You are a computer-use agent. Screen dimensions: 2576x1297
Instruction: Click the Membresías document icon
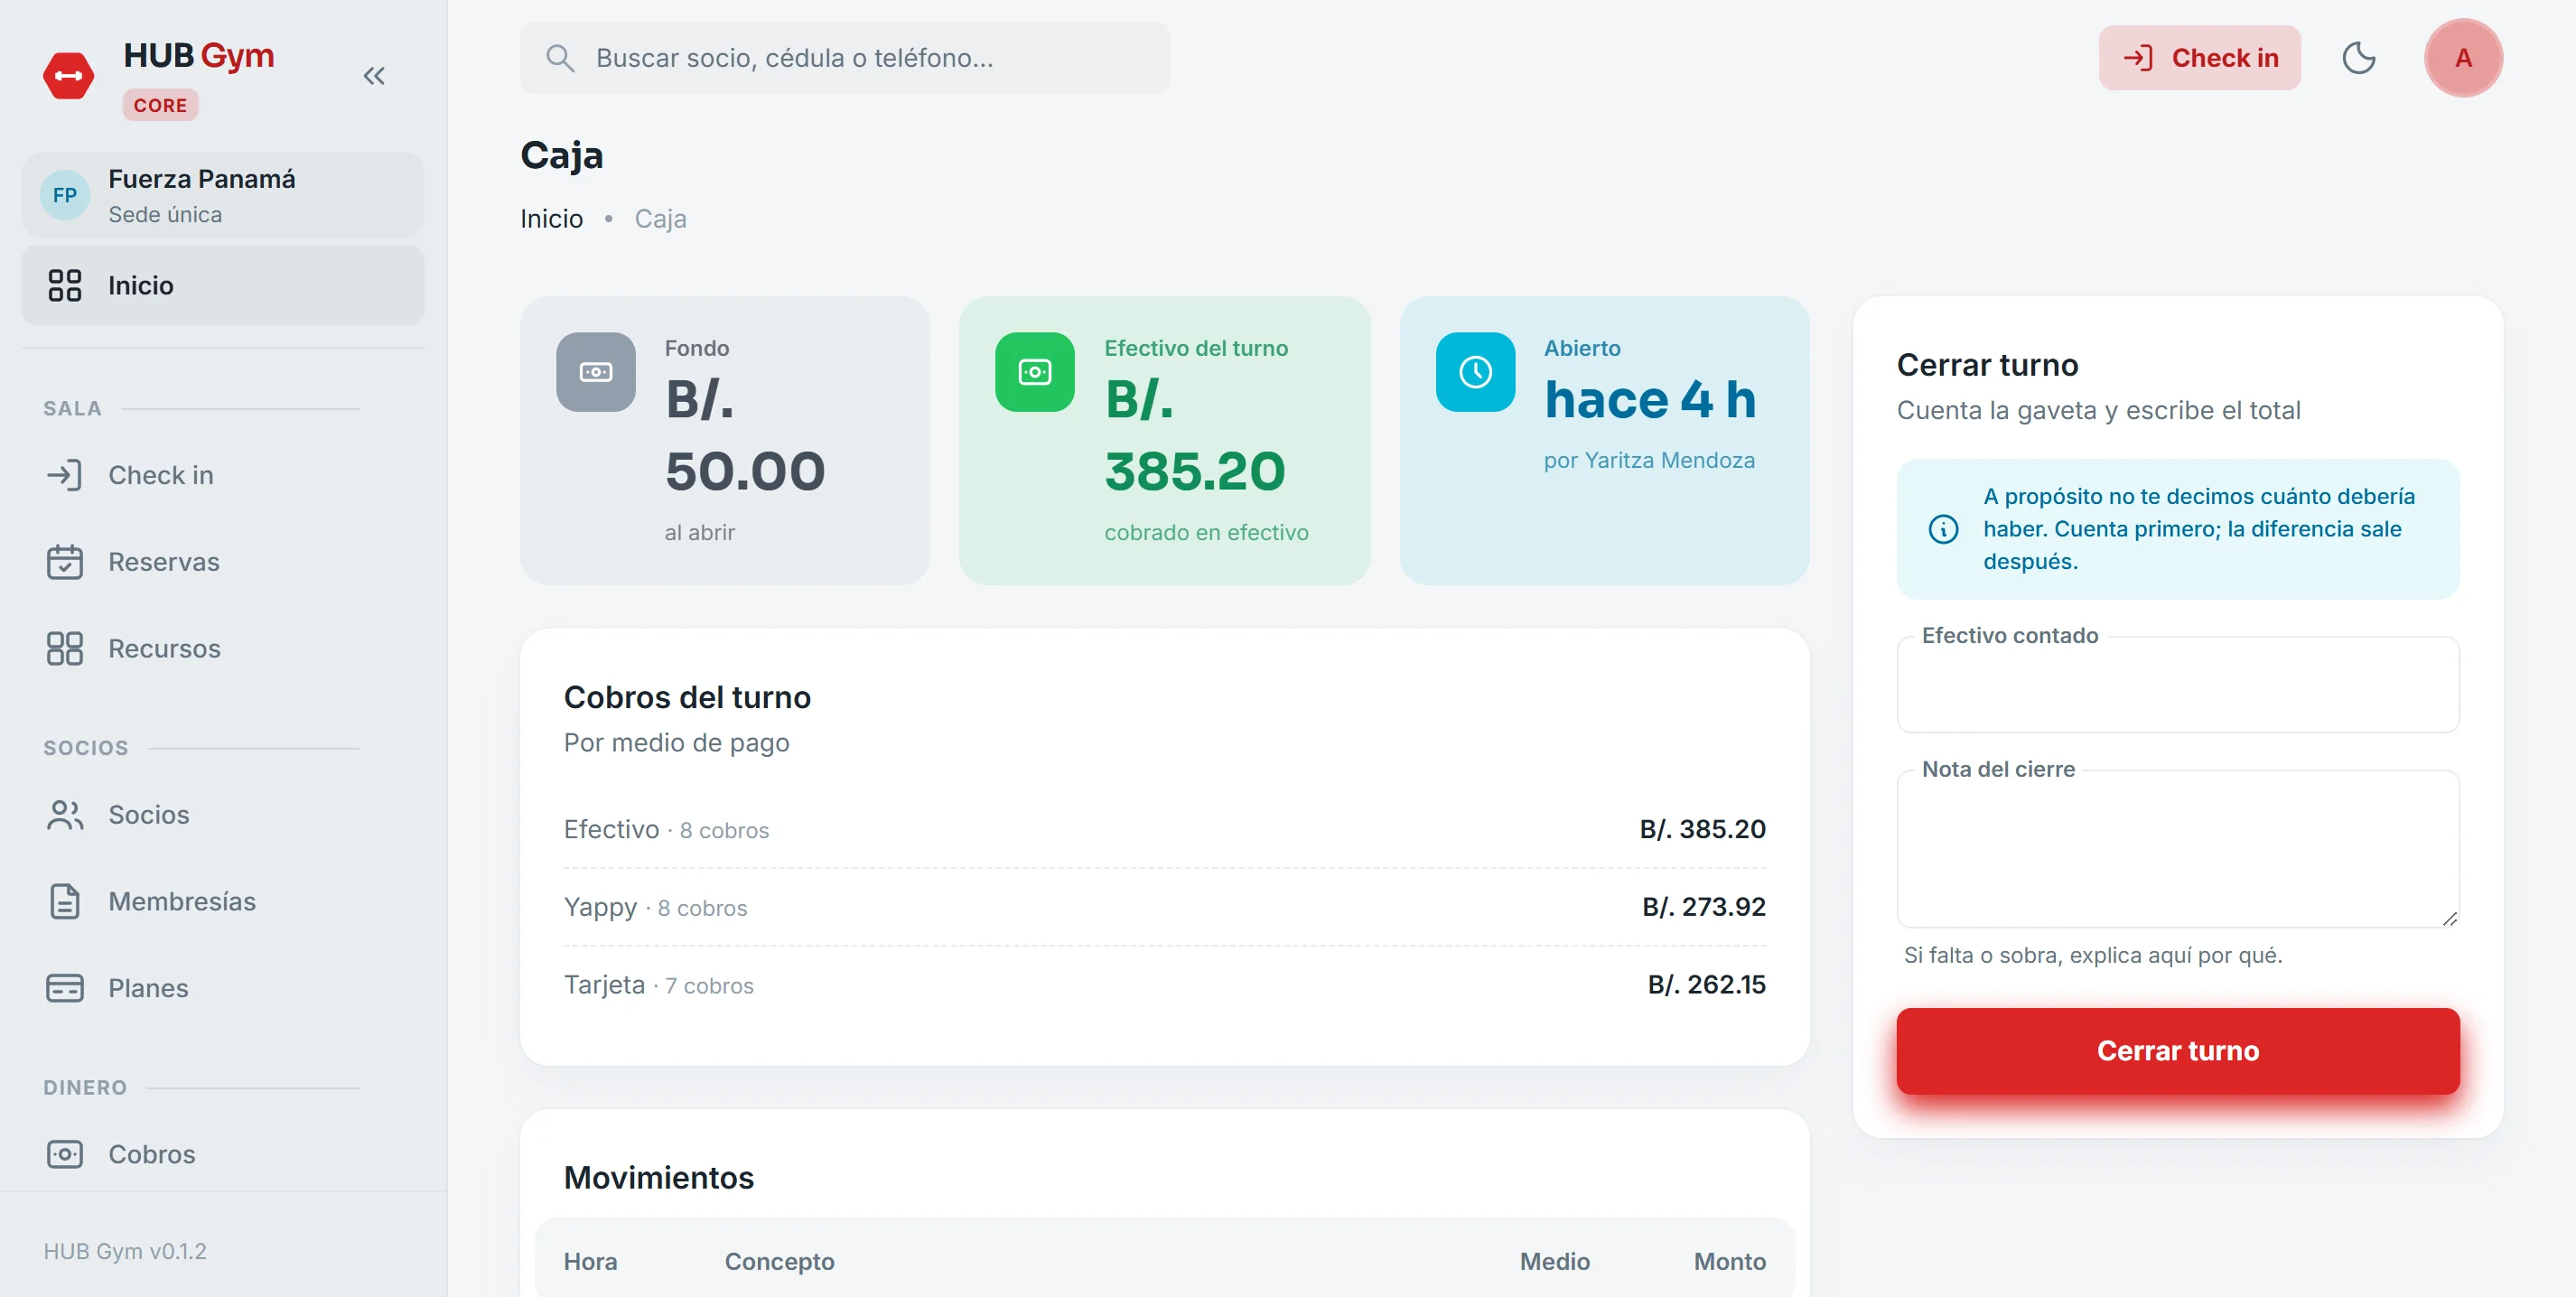click(x=65, y=902)
